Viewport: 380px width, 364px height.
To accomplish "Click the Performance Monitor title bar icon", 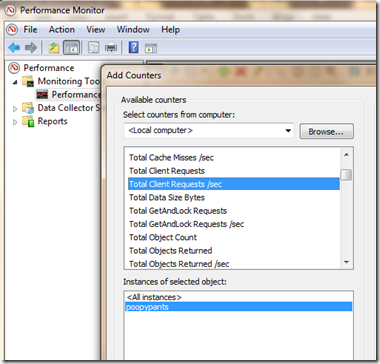I will (11, 10).
